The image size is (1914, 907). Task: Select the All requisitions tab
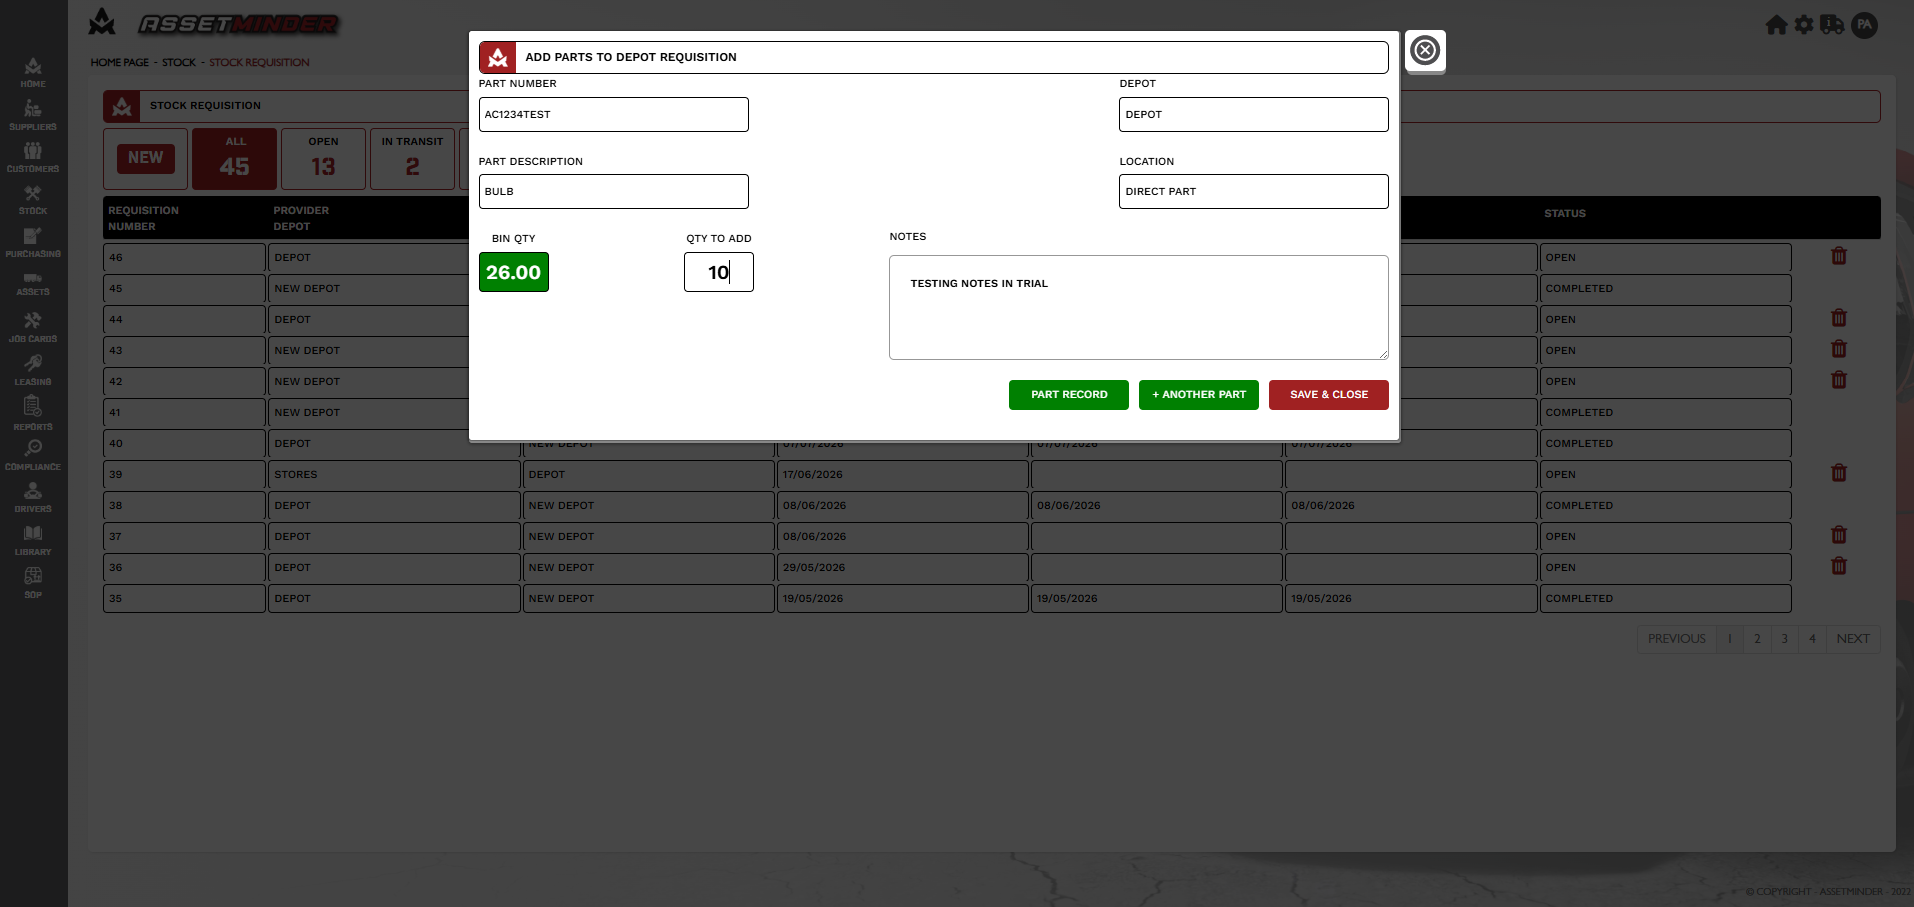pyautogui.click(x=235, y=159)
